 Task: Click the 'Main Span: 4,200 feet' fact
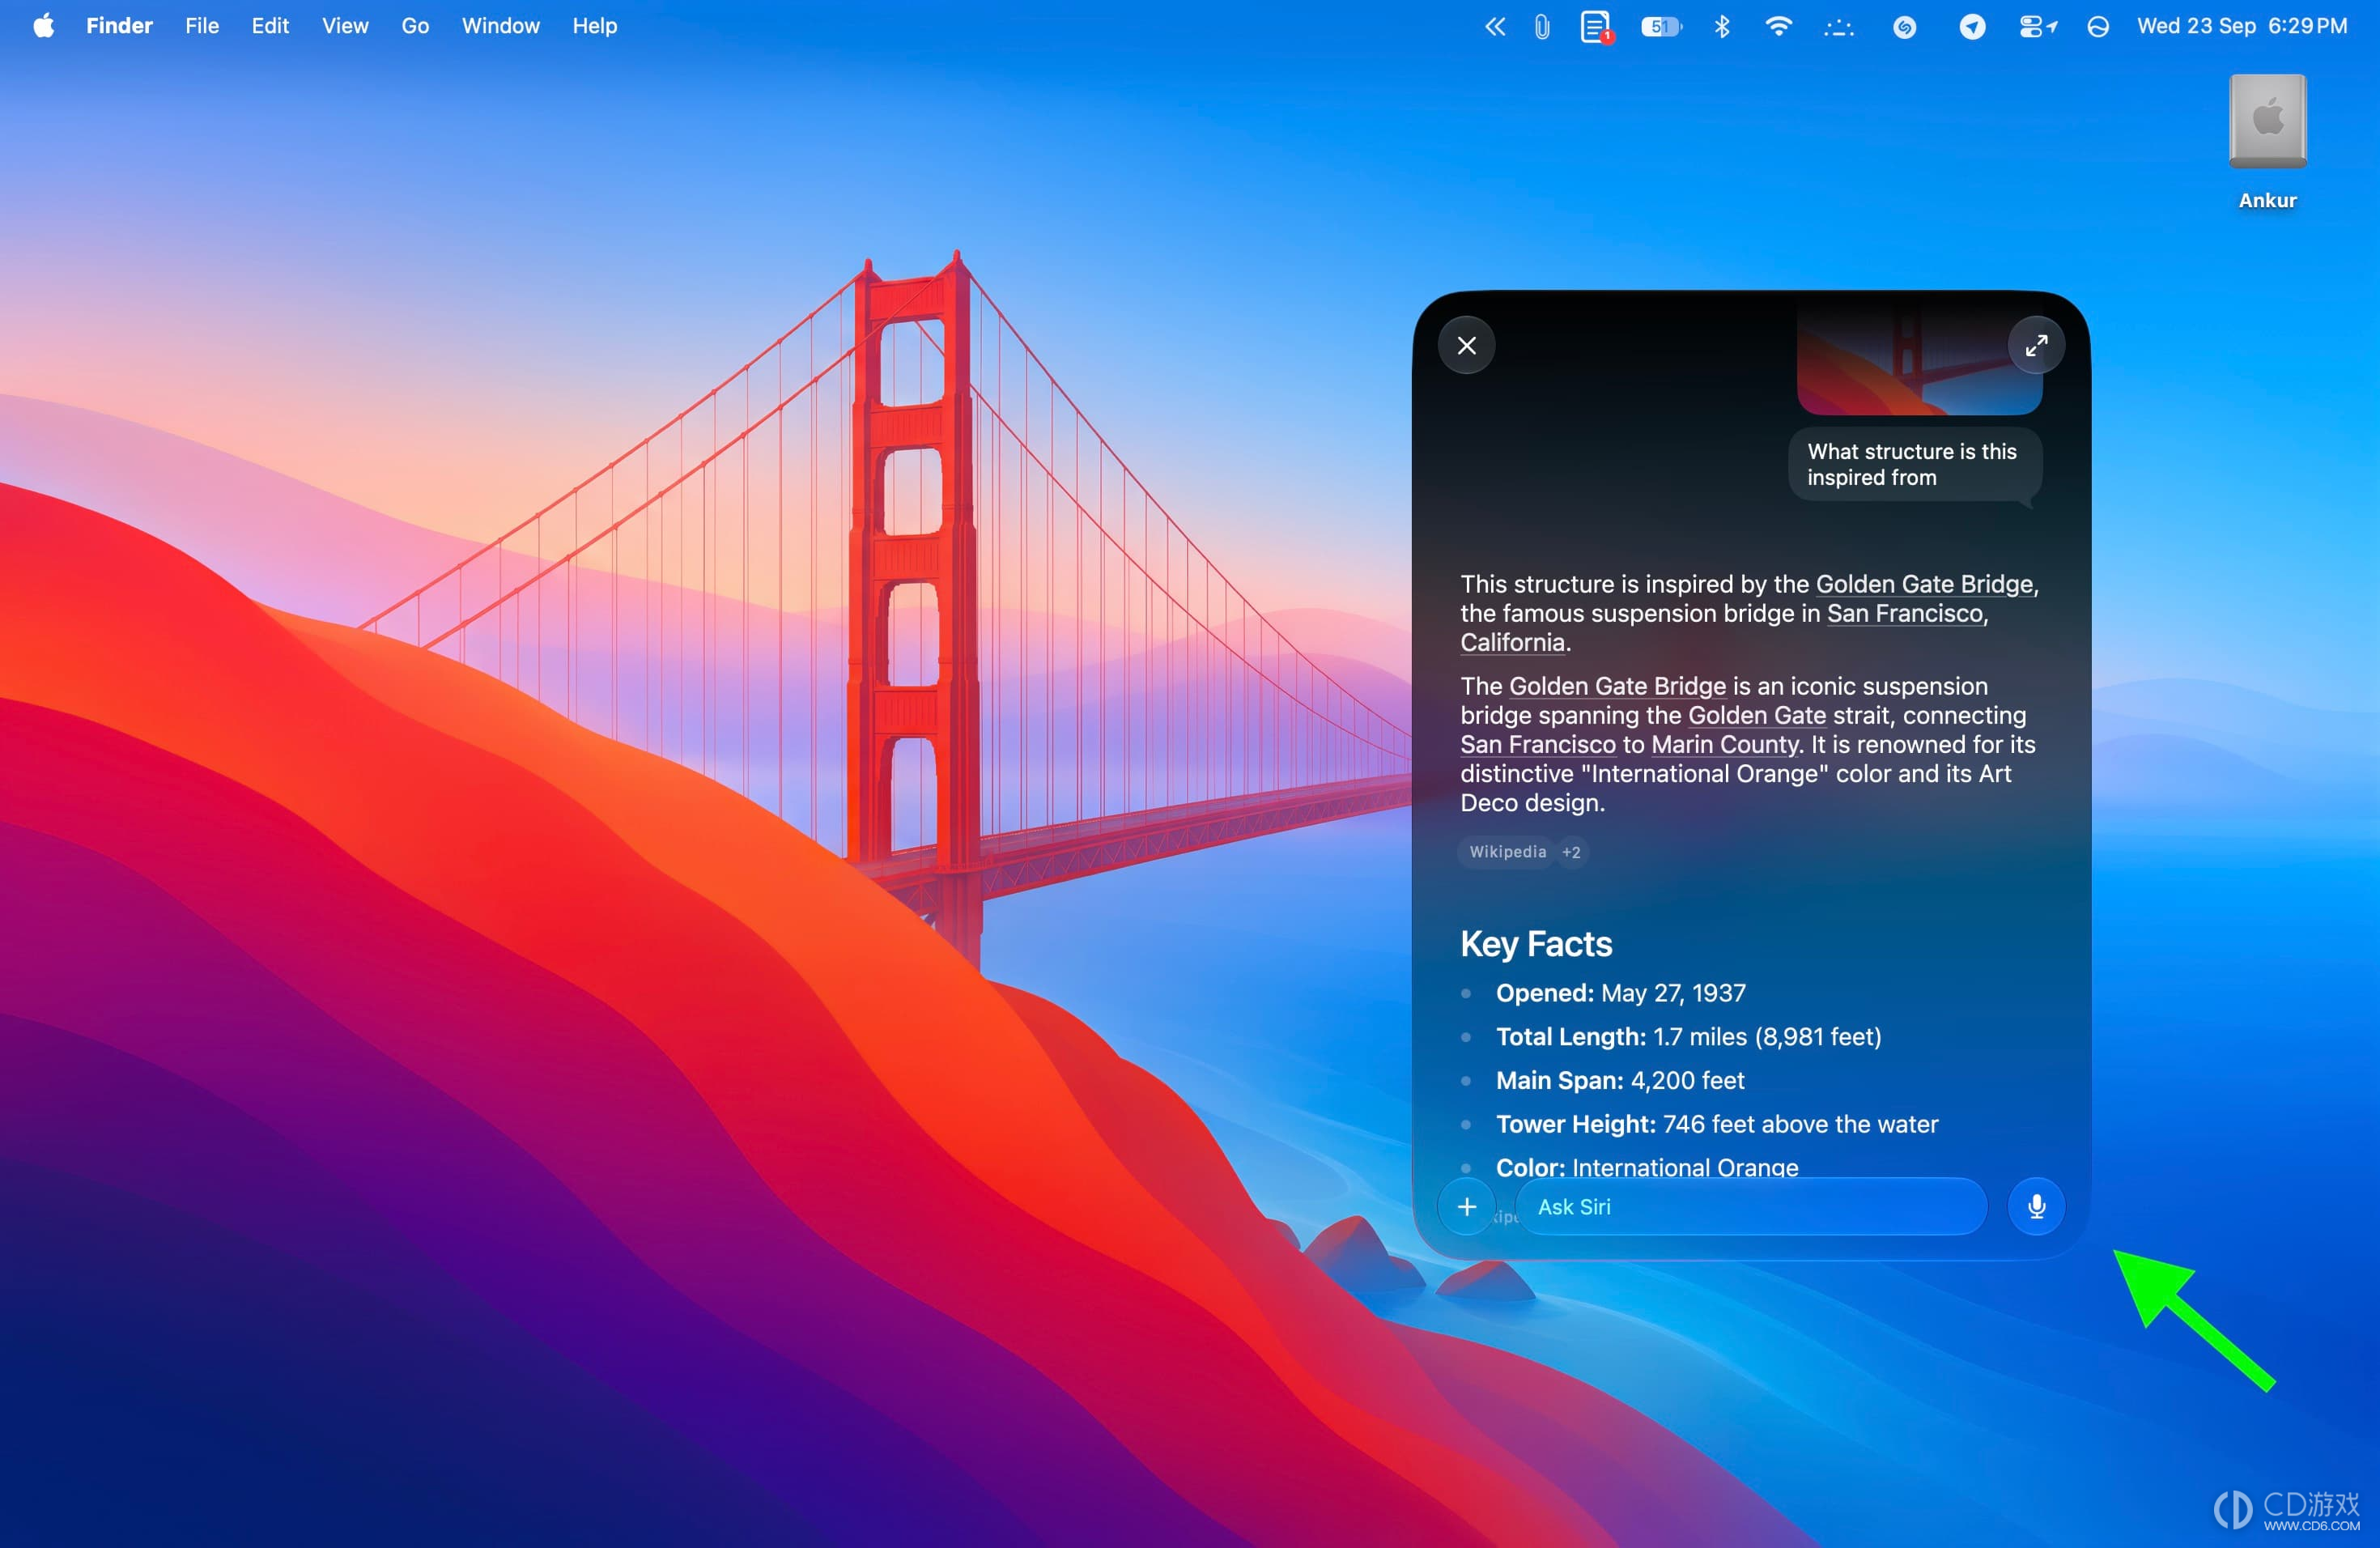point(1620,1080)
